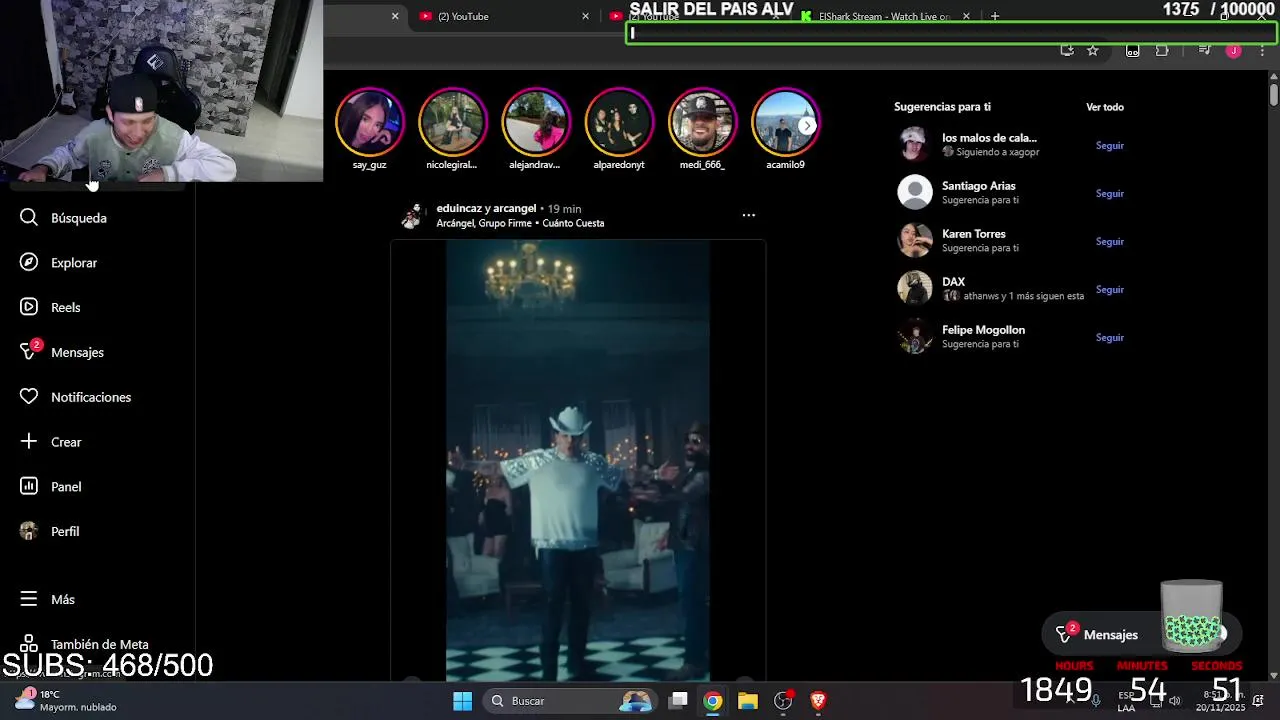Open weather widget showing 18°C
Image resolution: width=1280 pixels, height=720 pixels.
(x=66, y=700)
